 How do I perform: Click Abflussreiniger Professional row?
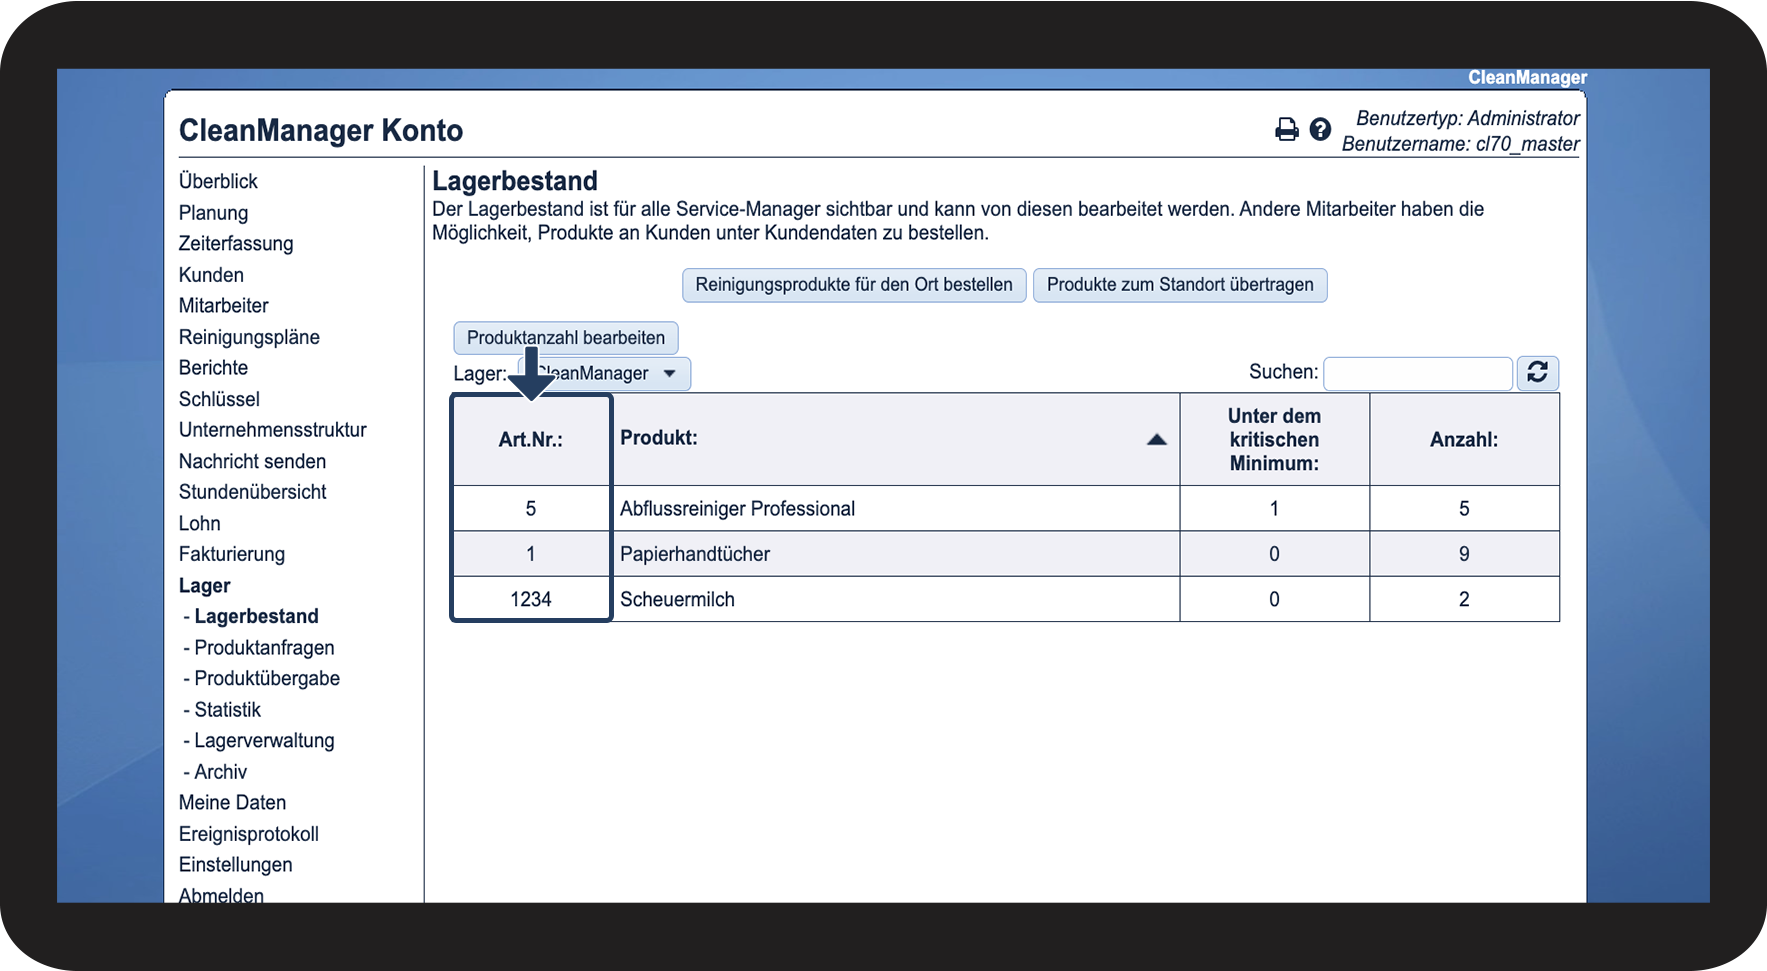[737, 509]
